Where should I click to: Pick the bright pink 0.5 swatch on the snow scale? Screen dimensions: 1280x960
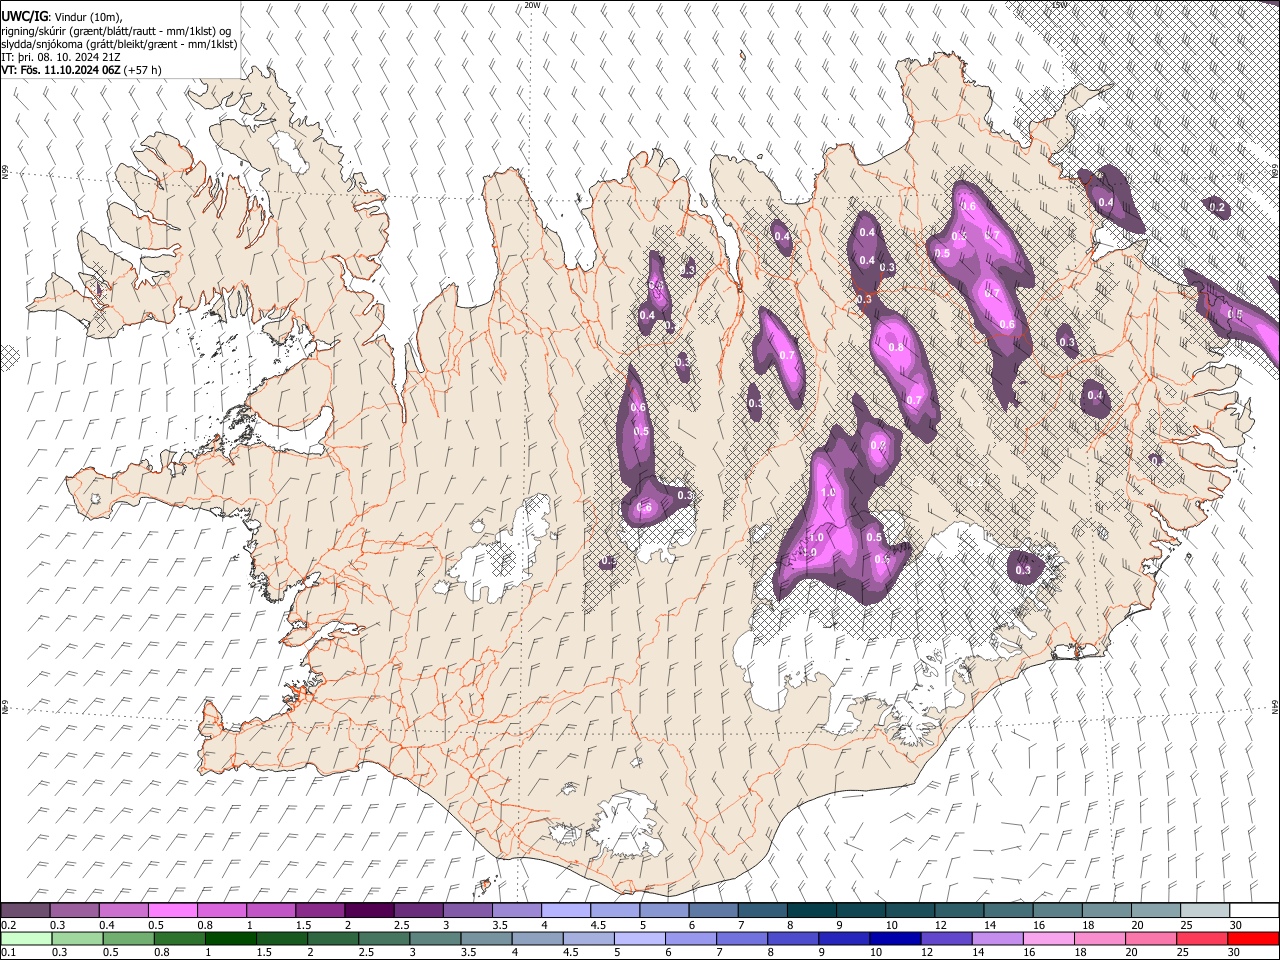tap(172, 910)
